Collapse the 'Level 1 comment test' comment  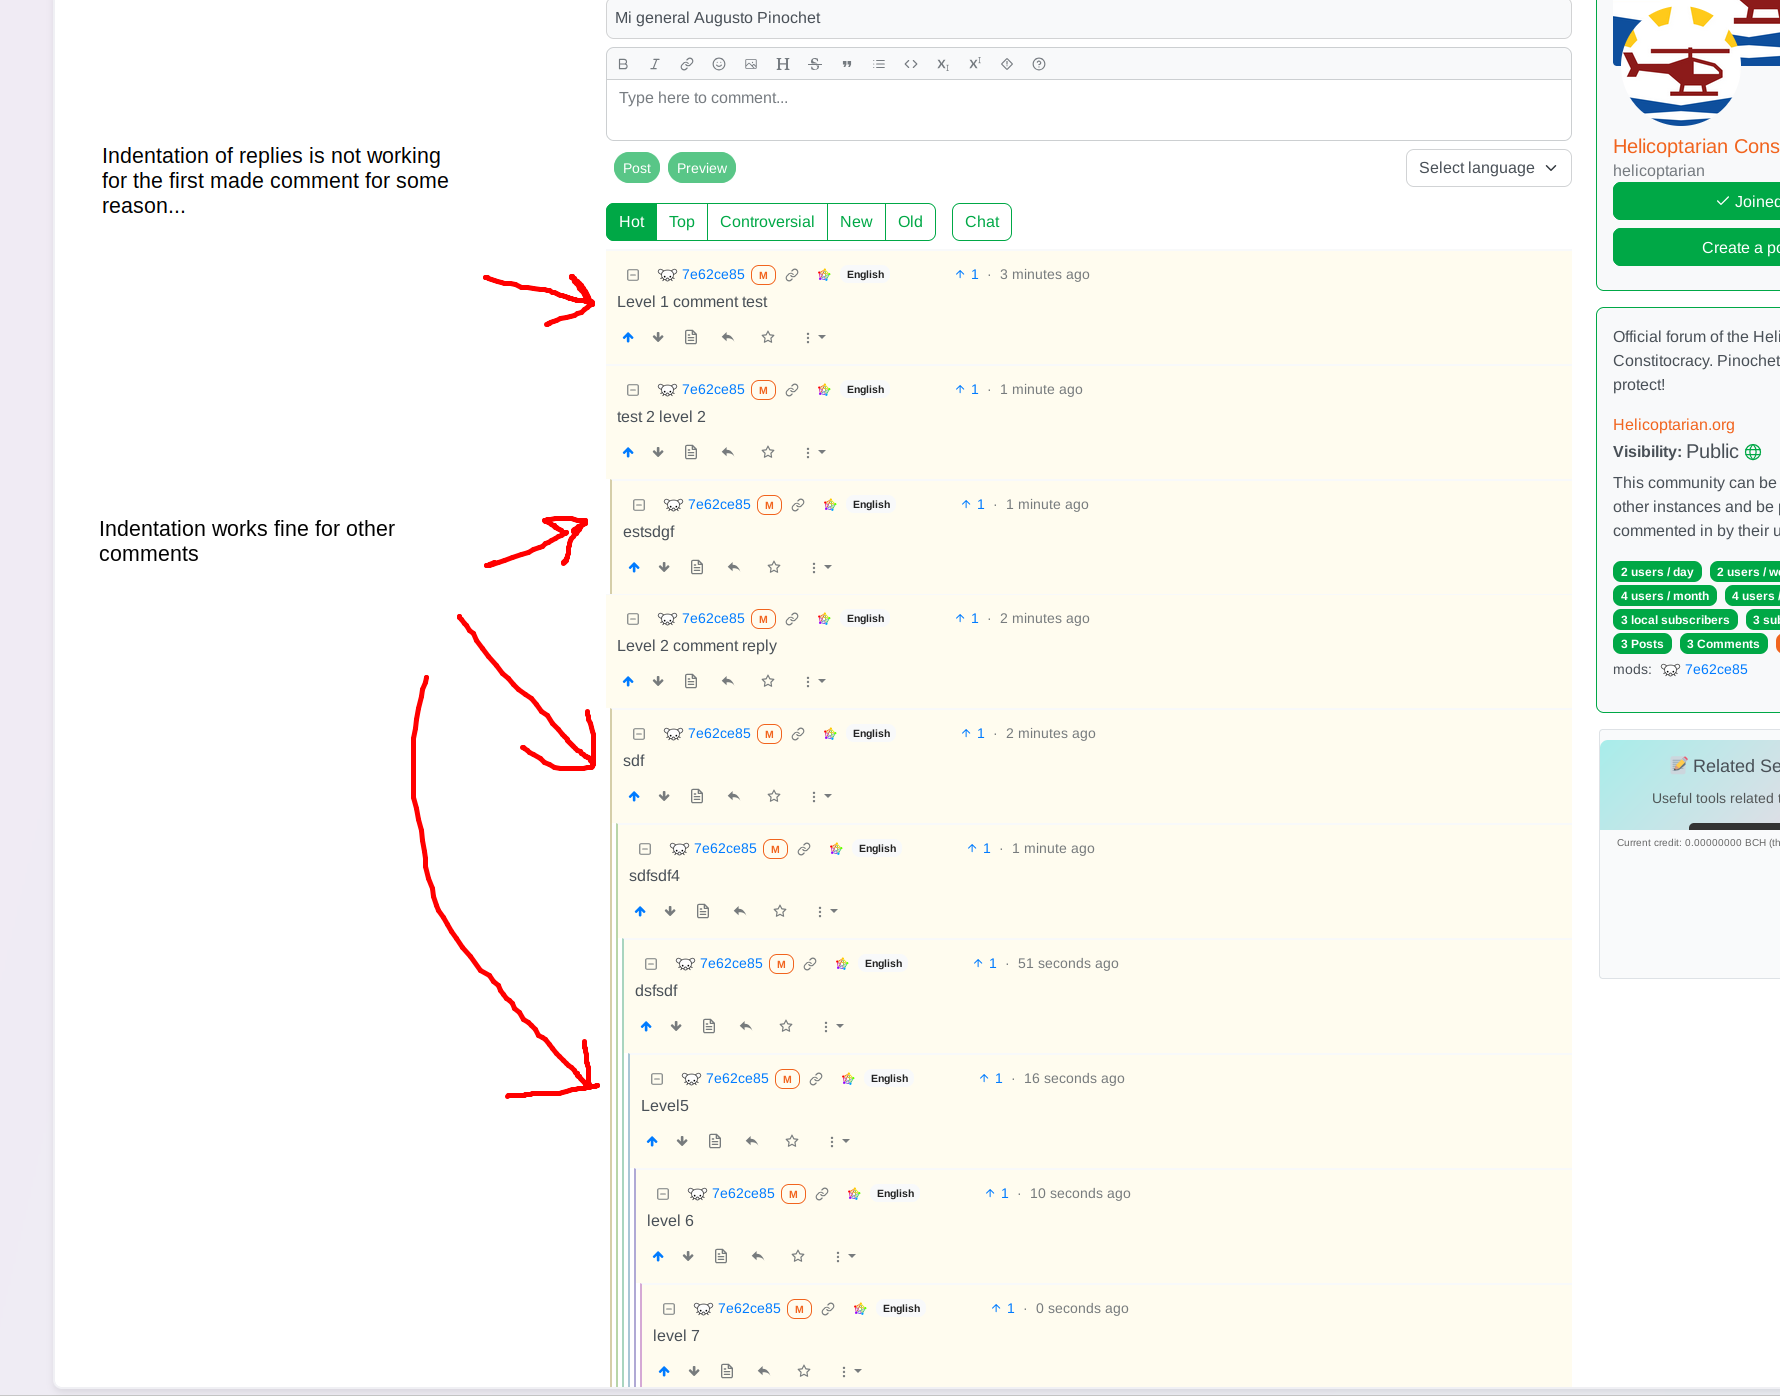coord(633,275)
